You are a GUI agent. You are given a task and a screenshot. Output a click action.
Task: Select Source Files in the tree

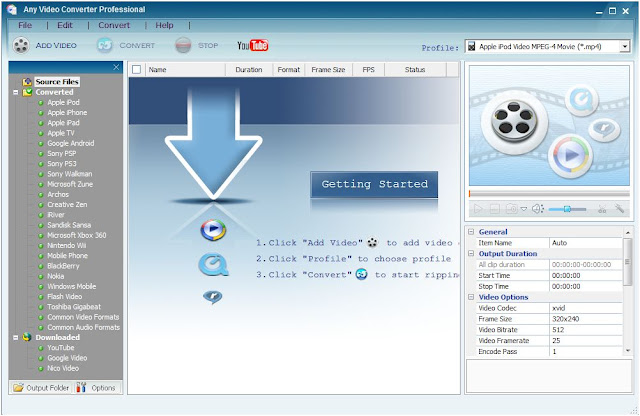pyautogui.click(x=57, y=82)
